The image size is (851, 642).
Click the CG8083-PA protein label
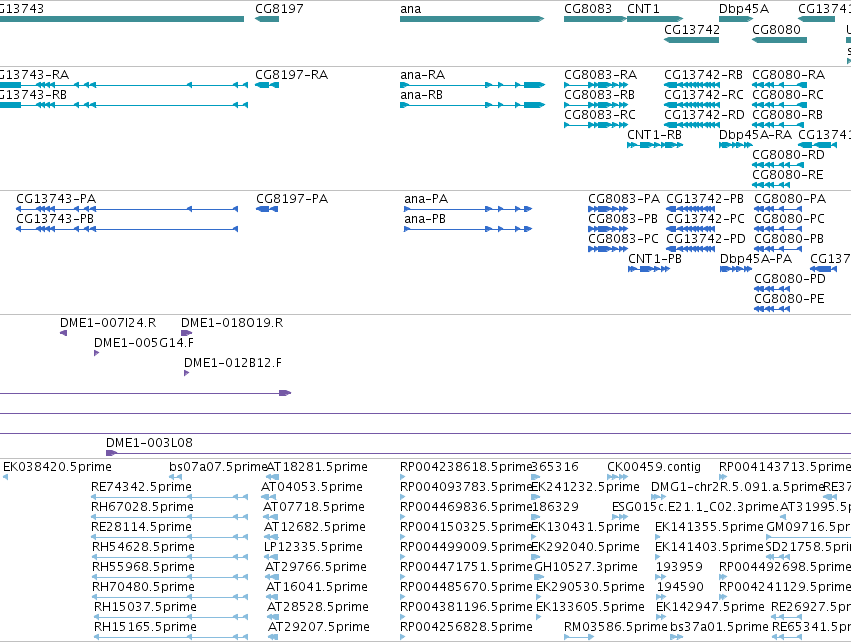[624, 199]
